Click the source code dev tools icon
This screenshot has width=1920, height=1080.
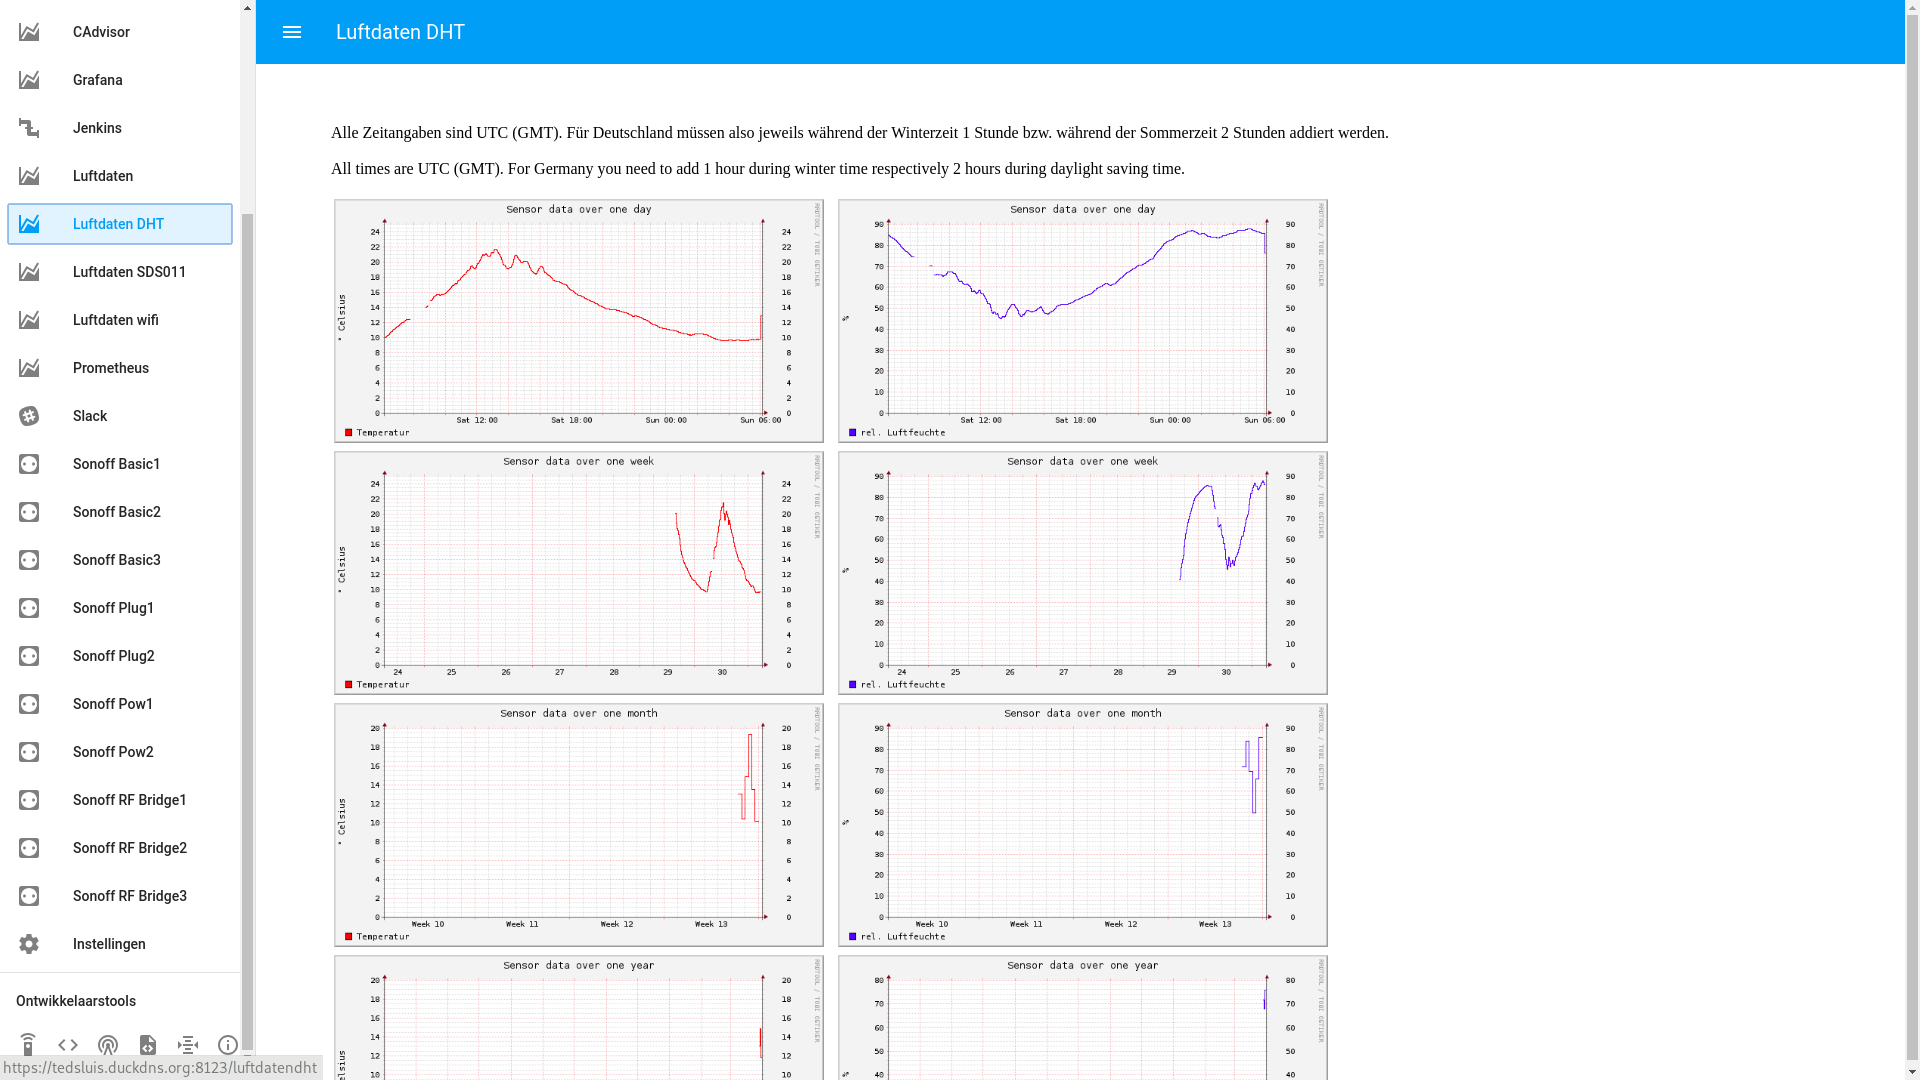(x=67, y=1044)
